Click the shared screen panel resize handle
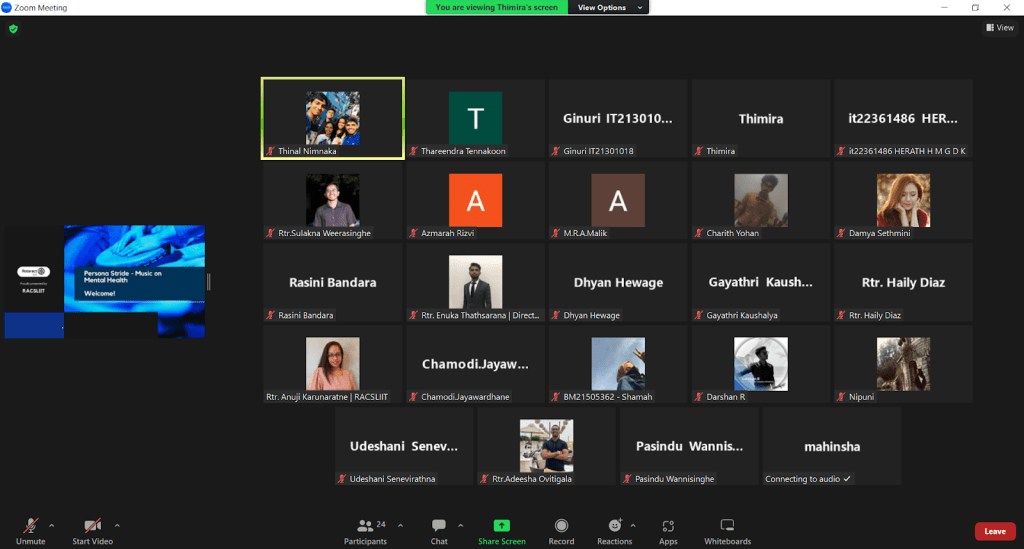The width and height of the screenshot is (1024, 549). tap(209, 281)
